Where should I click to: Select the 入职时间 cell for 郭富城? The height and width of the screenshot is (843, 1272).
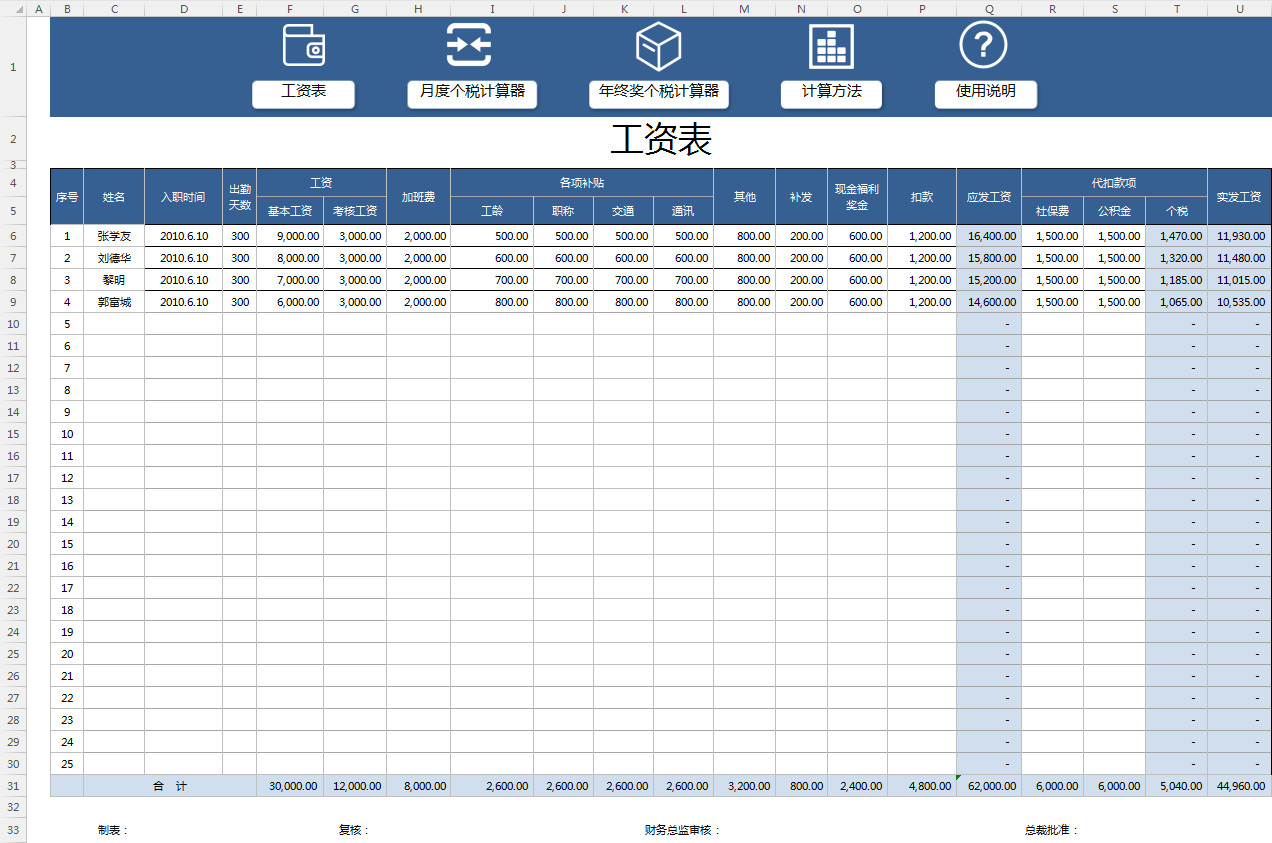[x=183, y=302]
